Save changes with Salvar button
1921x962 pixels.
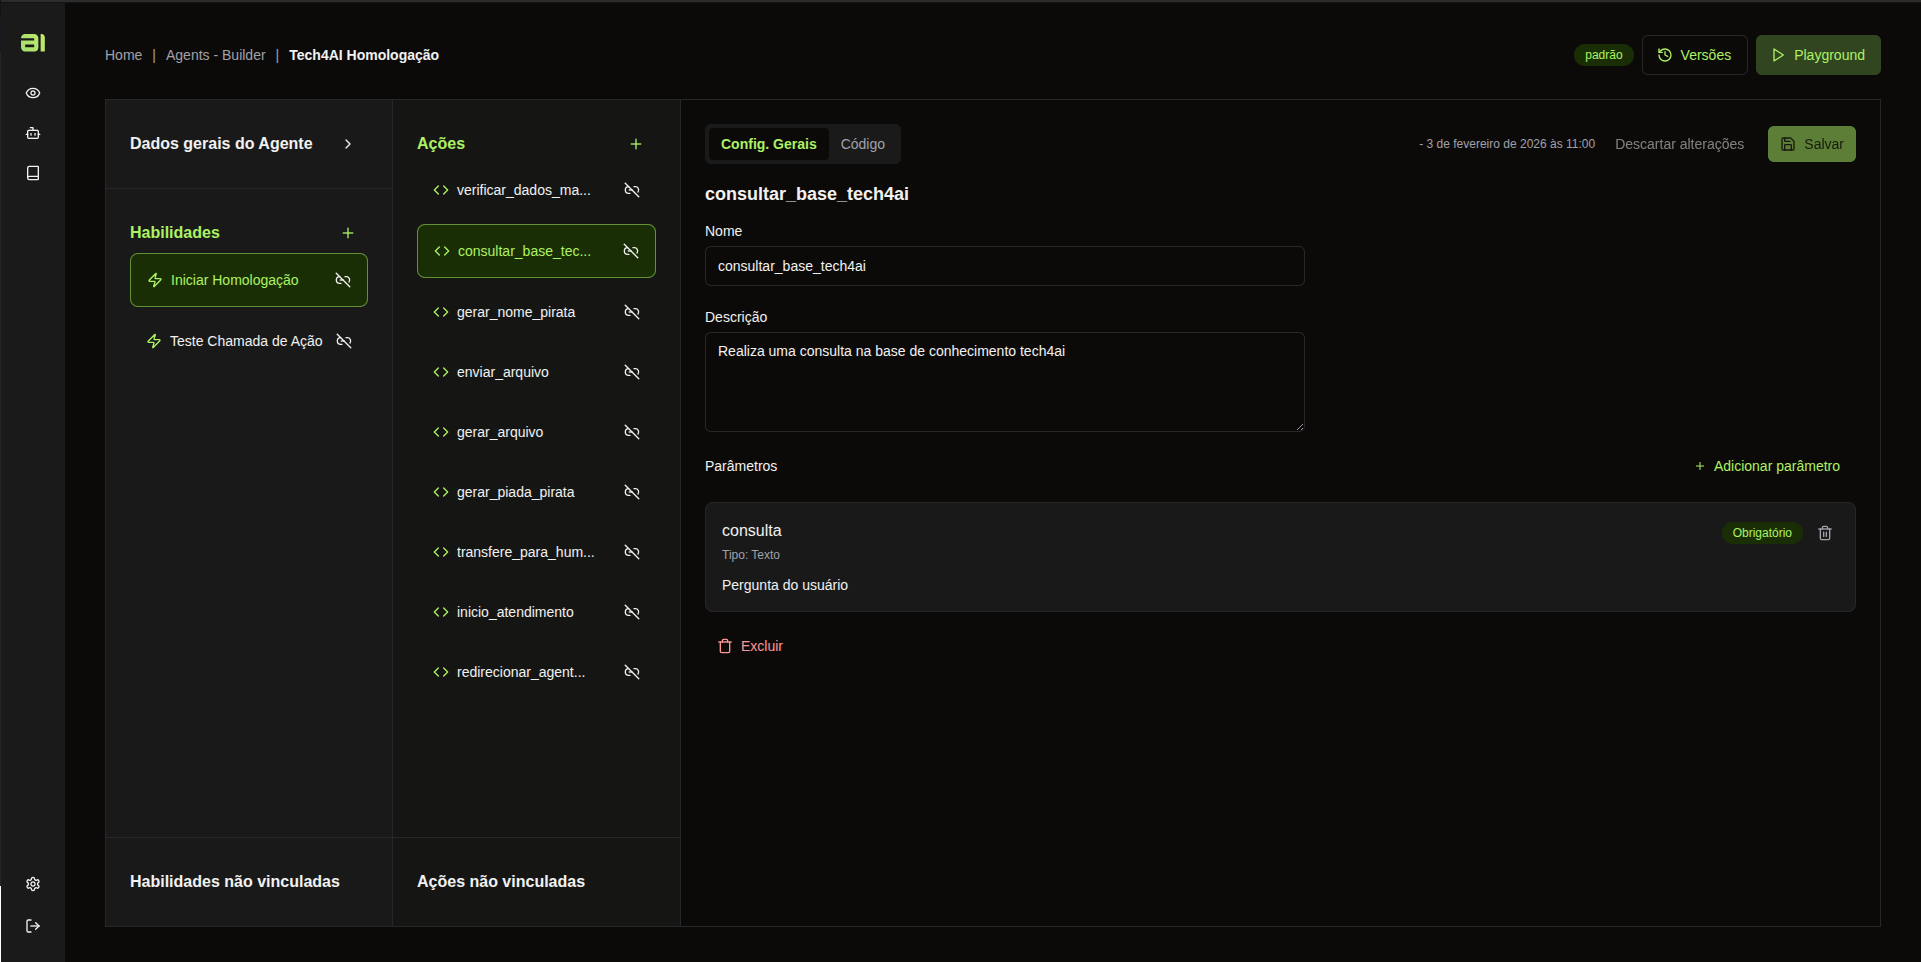click(x=1811, y=144)
